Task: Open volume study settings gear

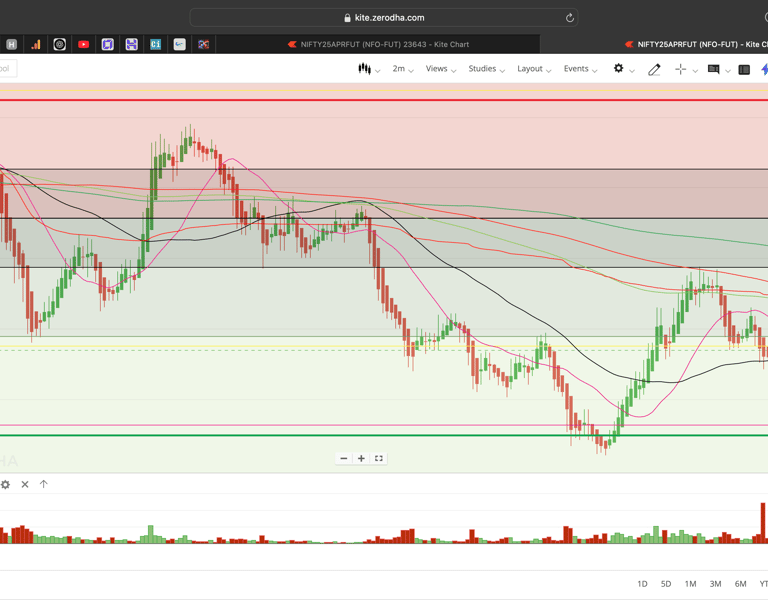Action: [x=5, y=484]
